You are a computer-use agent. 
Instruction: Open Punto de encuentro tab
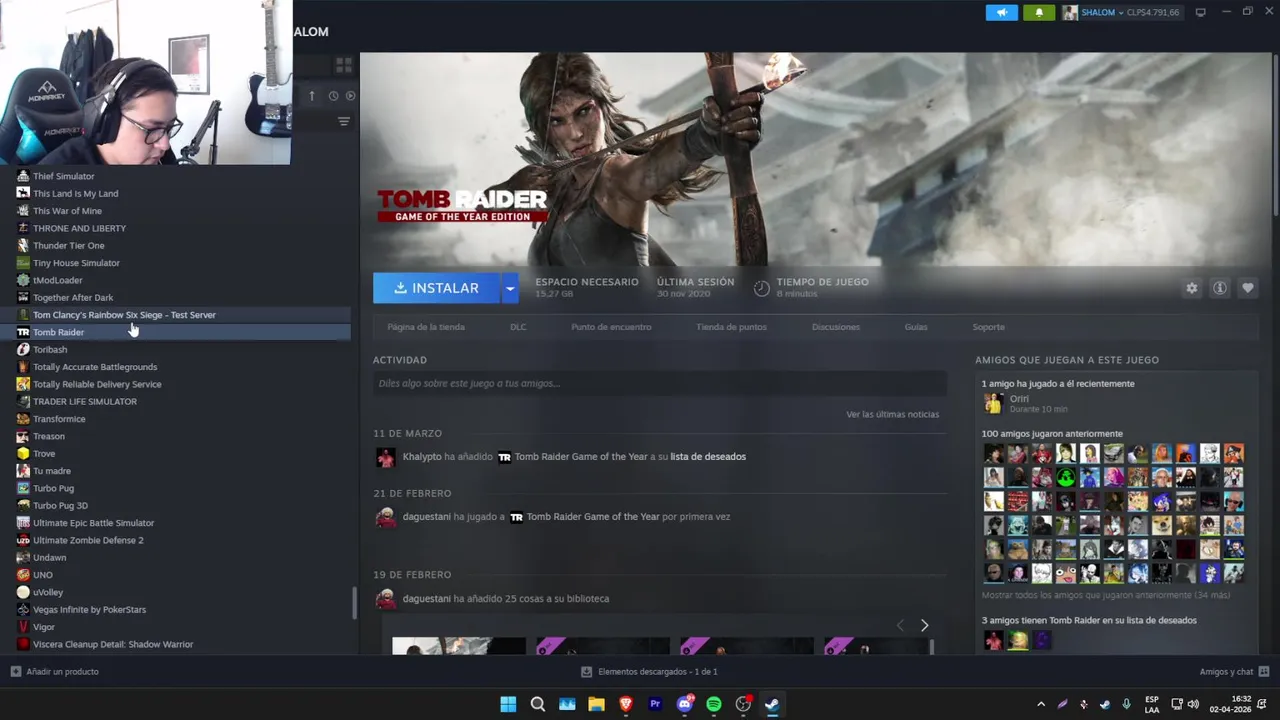click(x=611, y=327)
